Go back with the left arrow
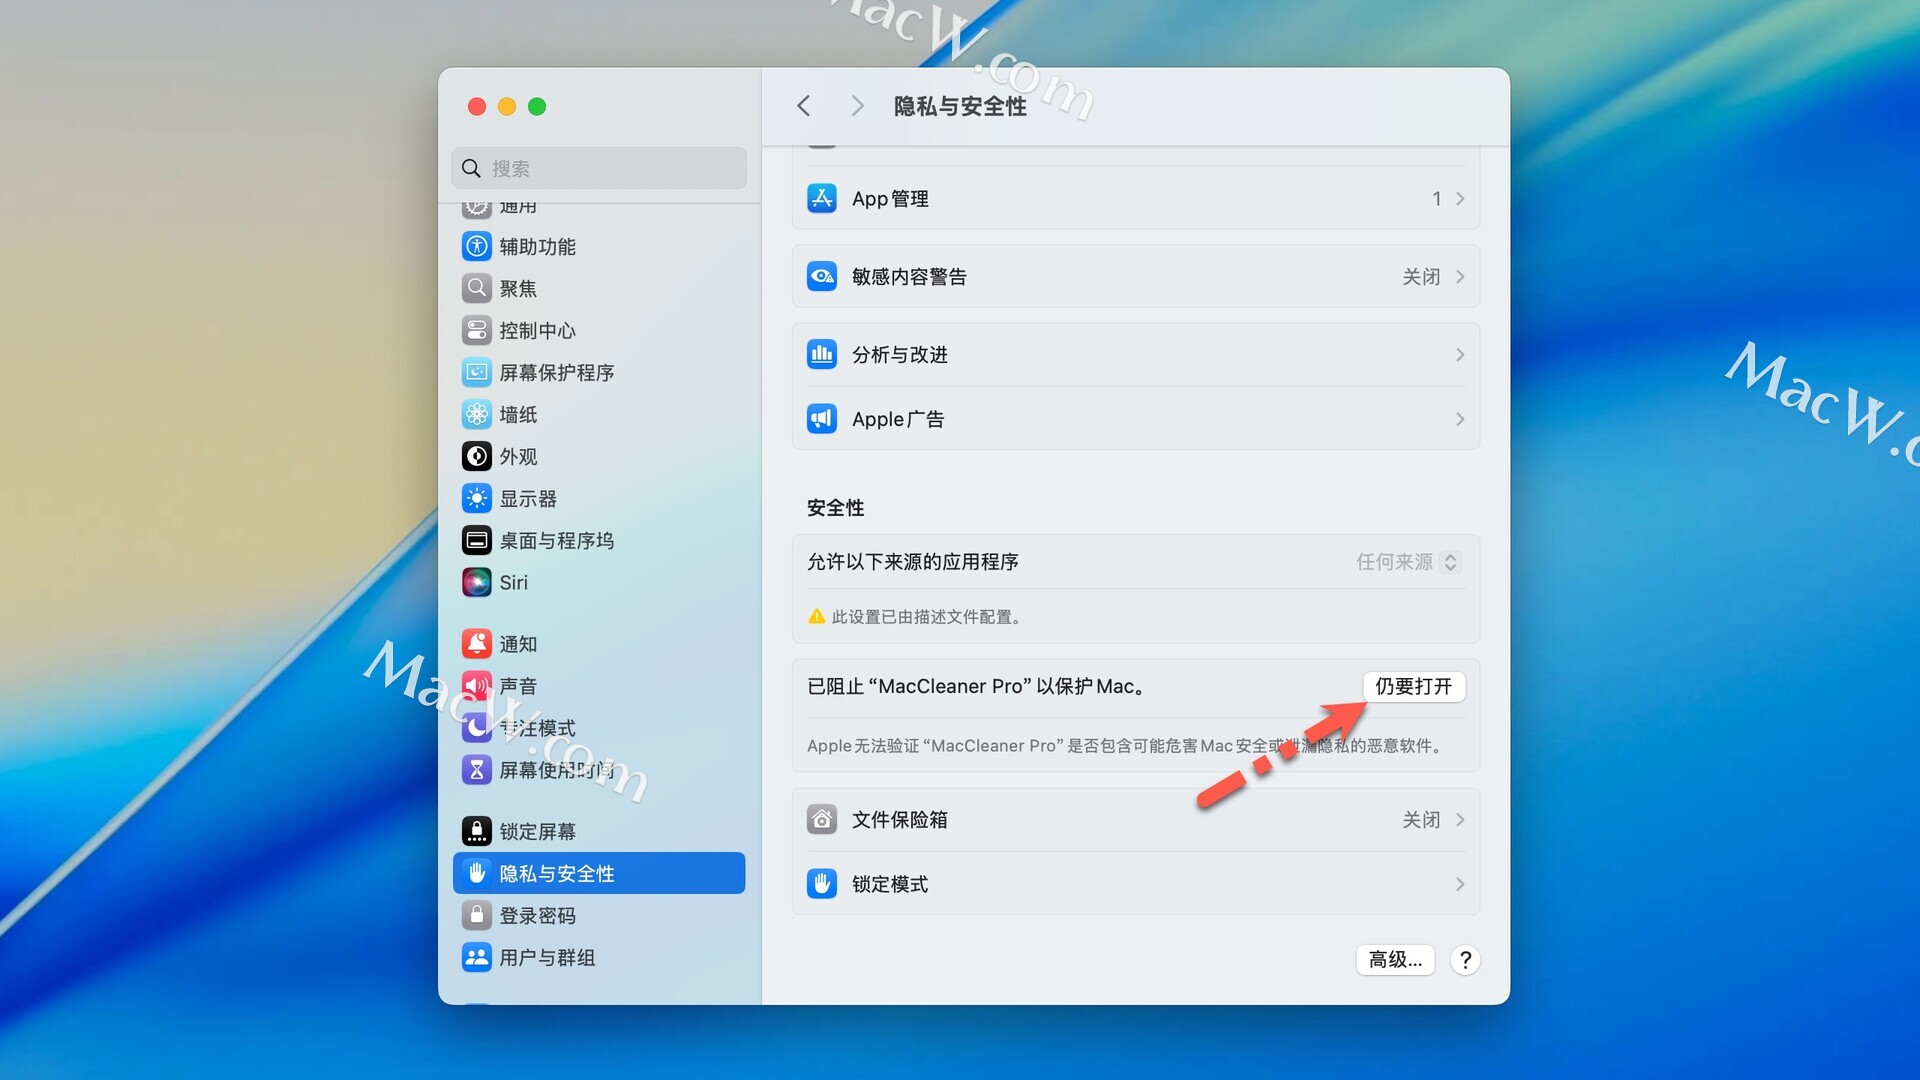Screen dimensions: 1920x1080 point(803,106)
